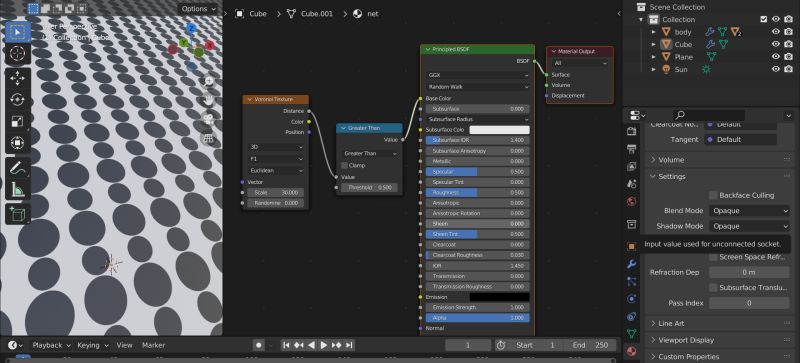Pick the Transform tool
The height and width of the screenshot is (363, 800).
tap(18, 142)
